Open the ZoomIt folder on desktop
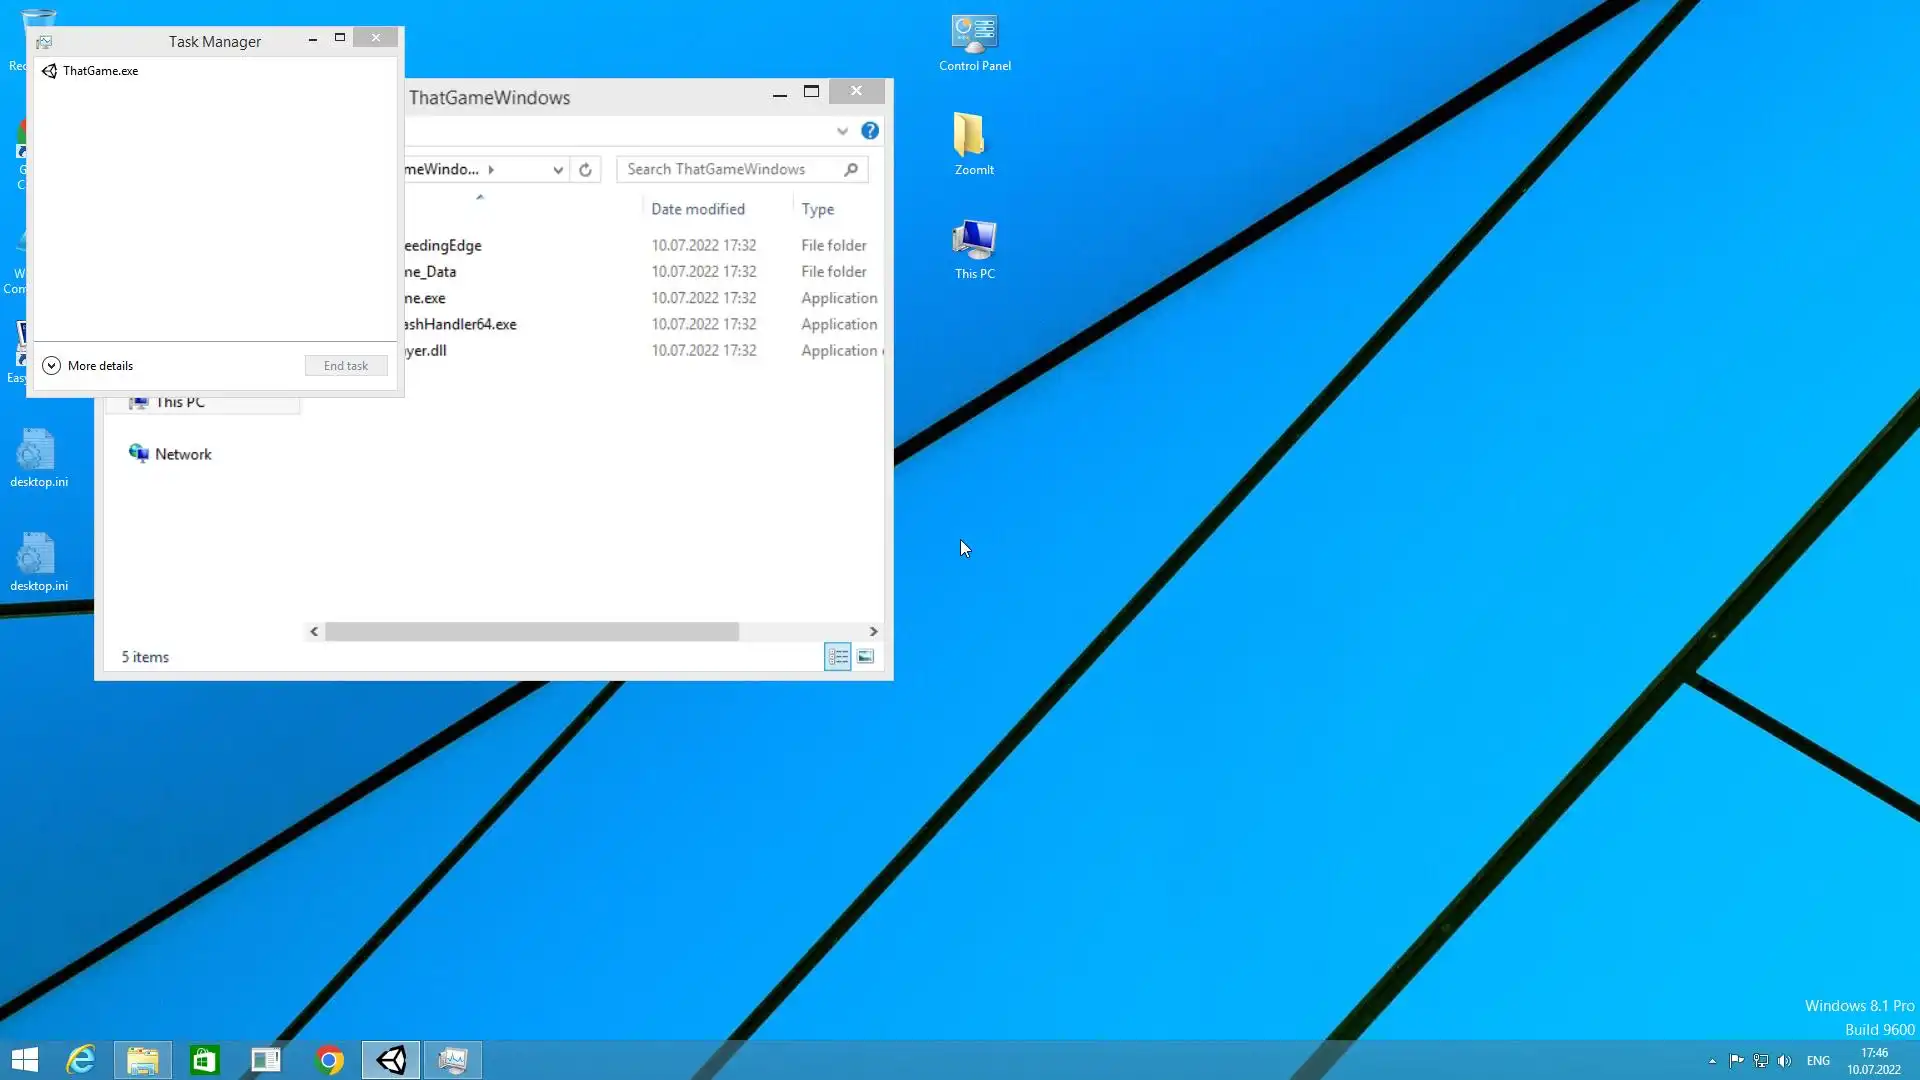This screenshot has width=1920, height=1080. (x=972, y=143)
